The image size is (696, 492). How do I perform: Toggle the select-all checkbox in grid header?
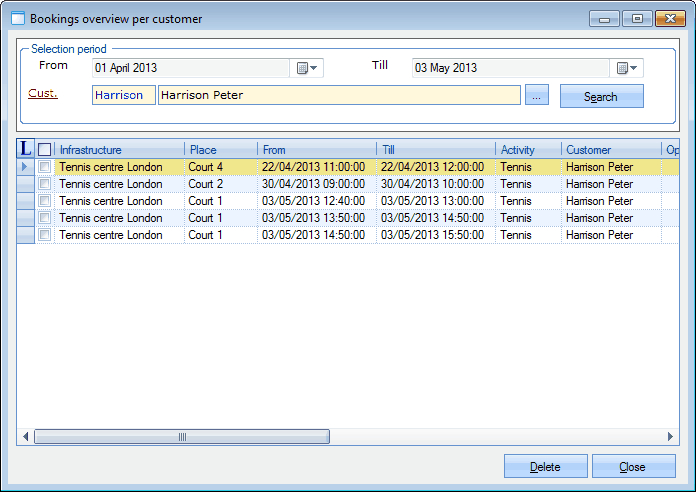[44, 150]
